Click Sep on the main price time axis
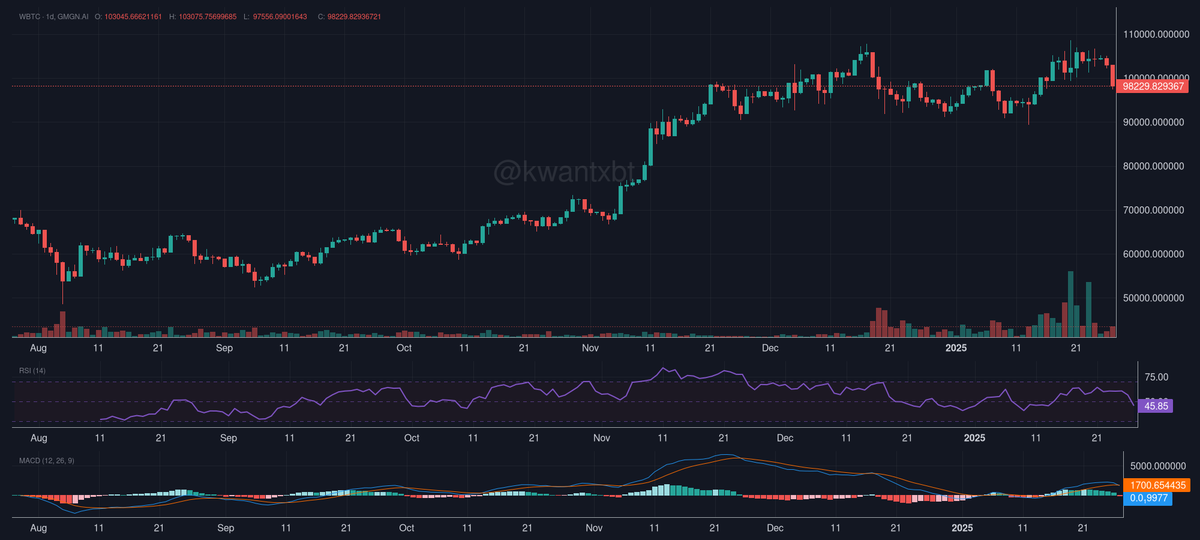The image size is (1200, 540). click(x=225, y=348)
